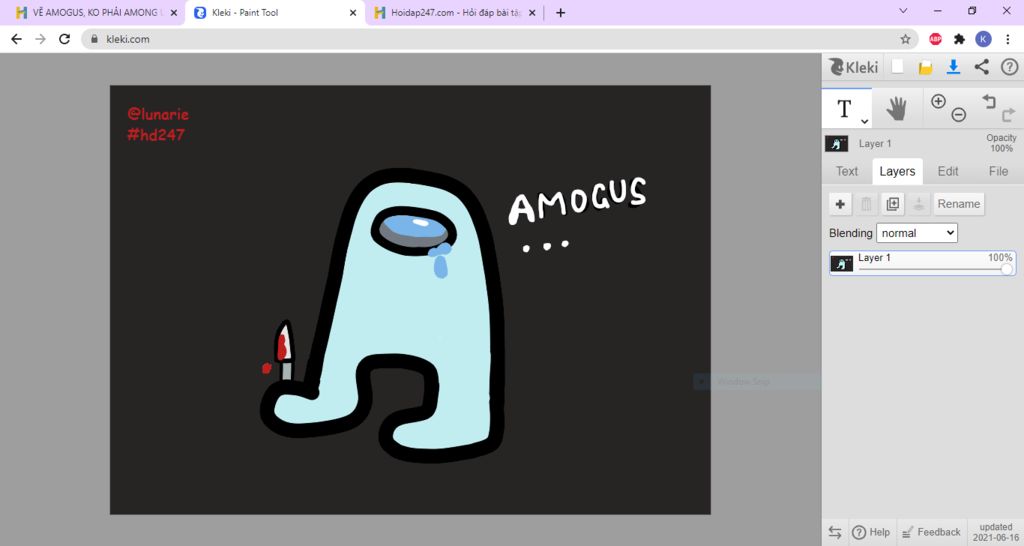
Task: Open help question mark icon in Kleki header
Action: tap(1010, 67)
